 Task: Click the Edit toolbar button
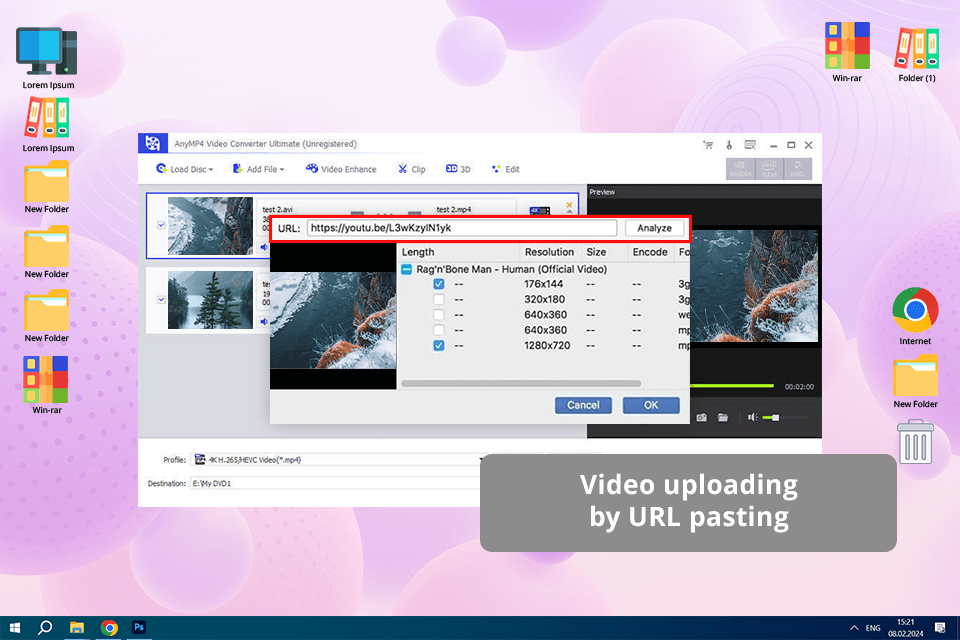[505, 169]
